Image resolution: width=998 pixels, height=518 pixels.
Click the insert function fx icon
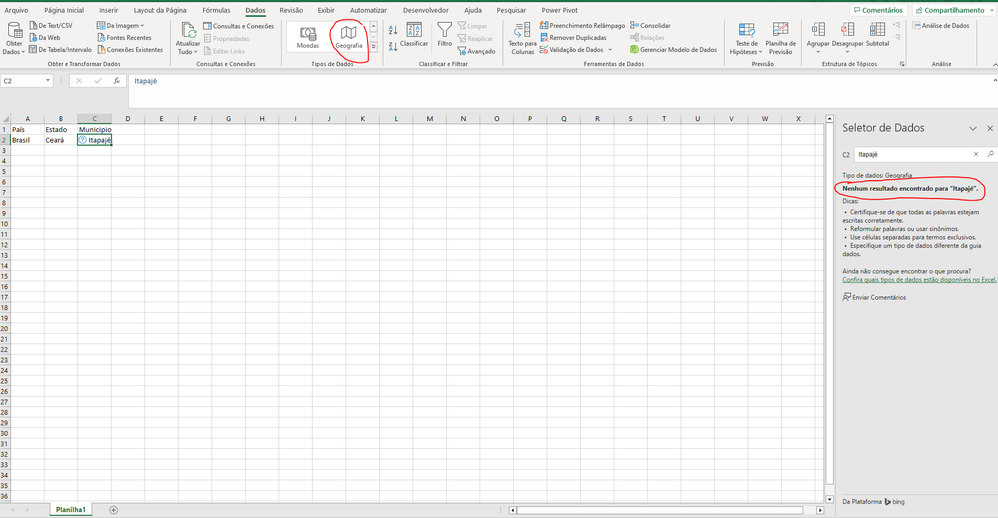pyautogui.click(x=116, y=81)
